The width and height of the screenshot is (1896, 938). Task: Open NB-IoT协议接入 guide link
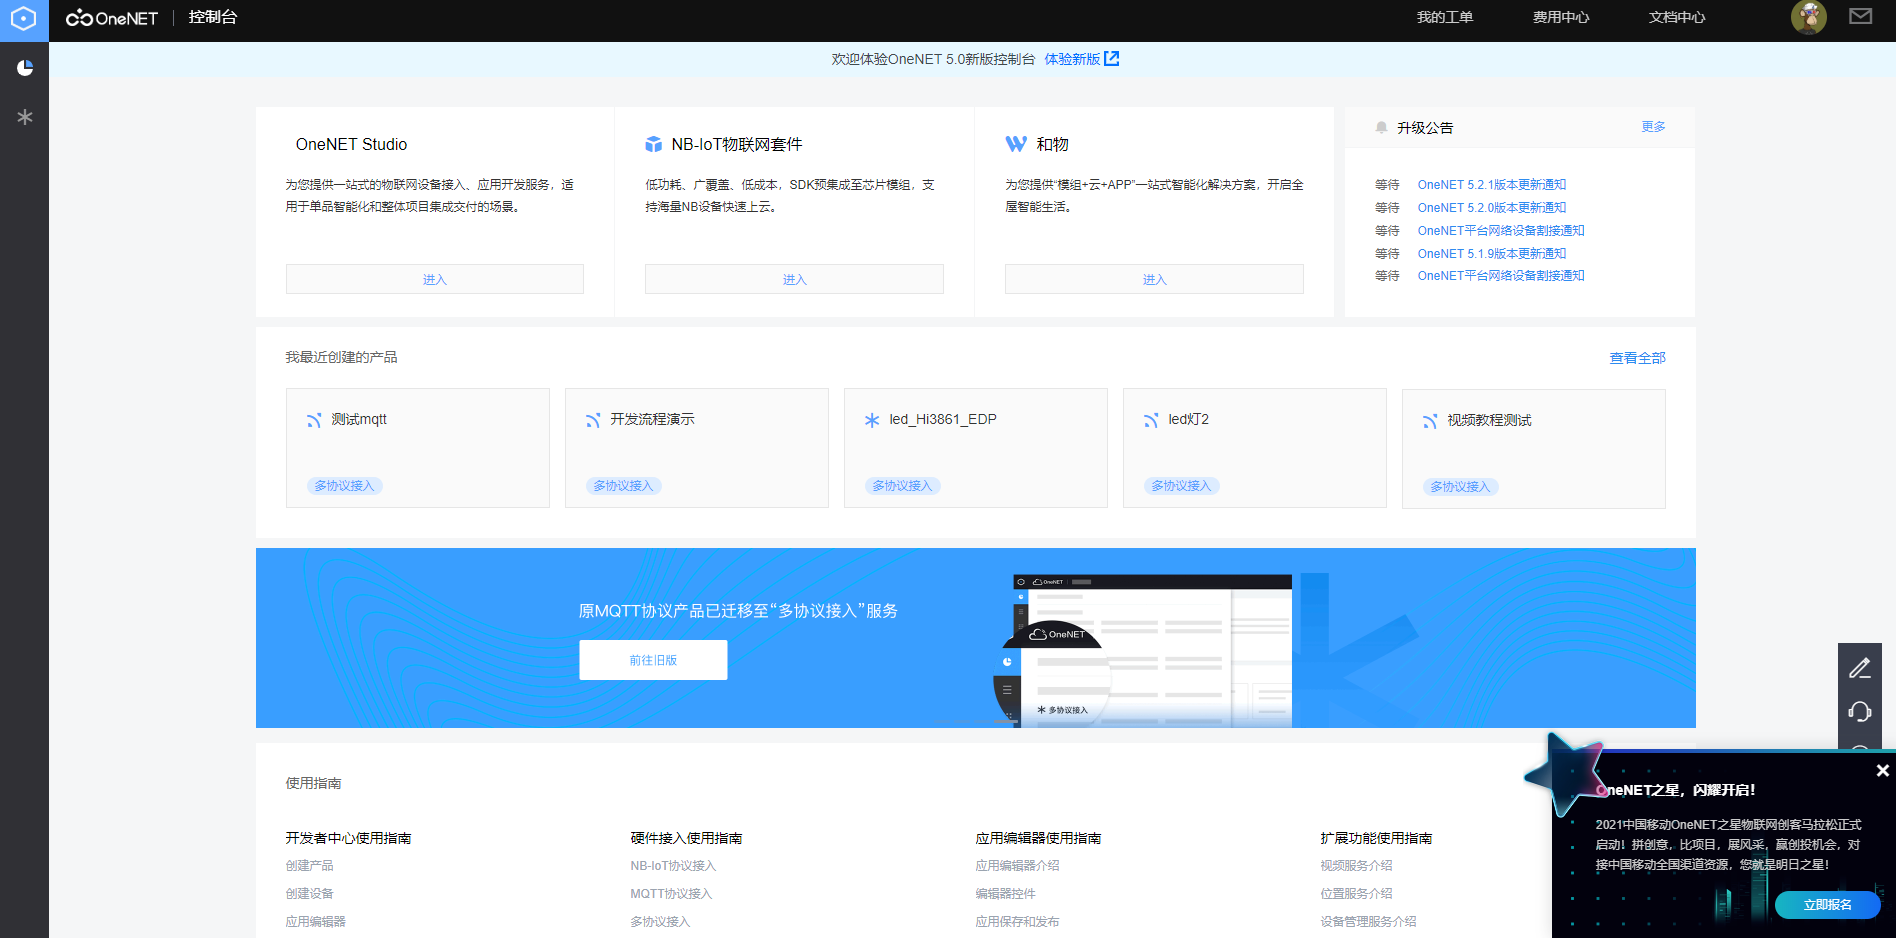pos(673,866)
